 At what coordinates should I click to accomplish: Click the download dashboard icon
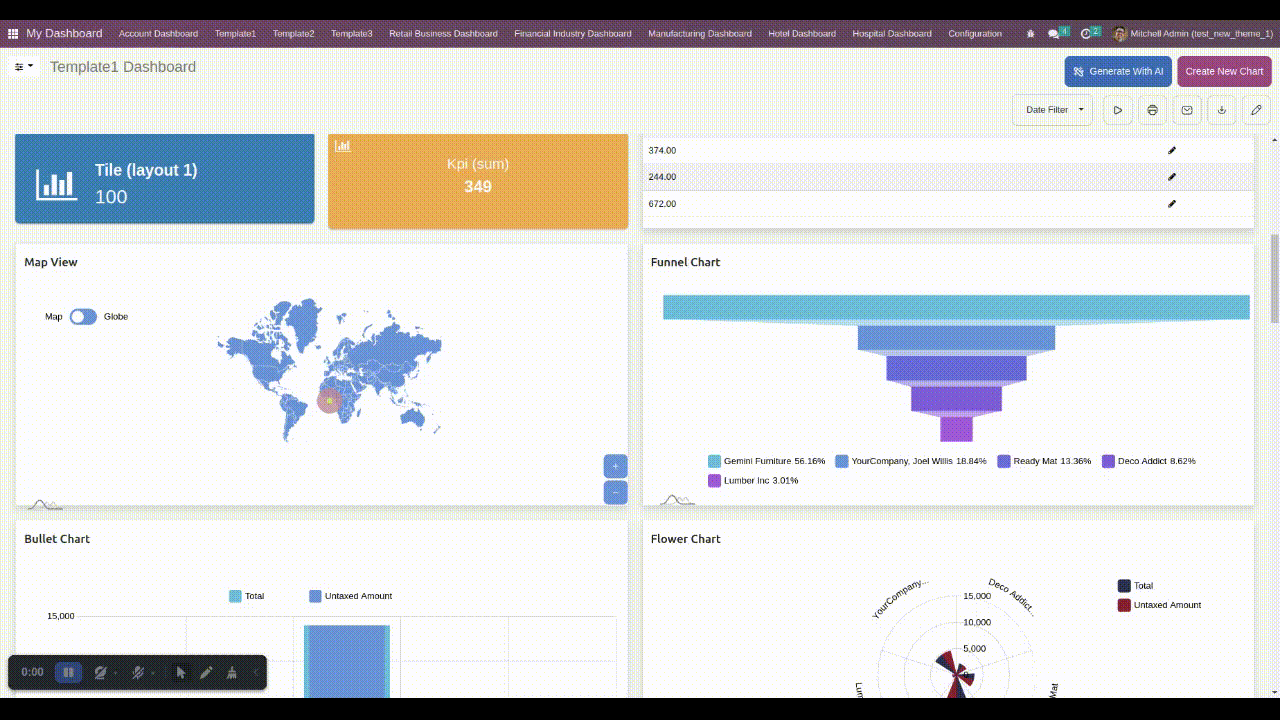pyautogui.click(x=1222, y=110)
